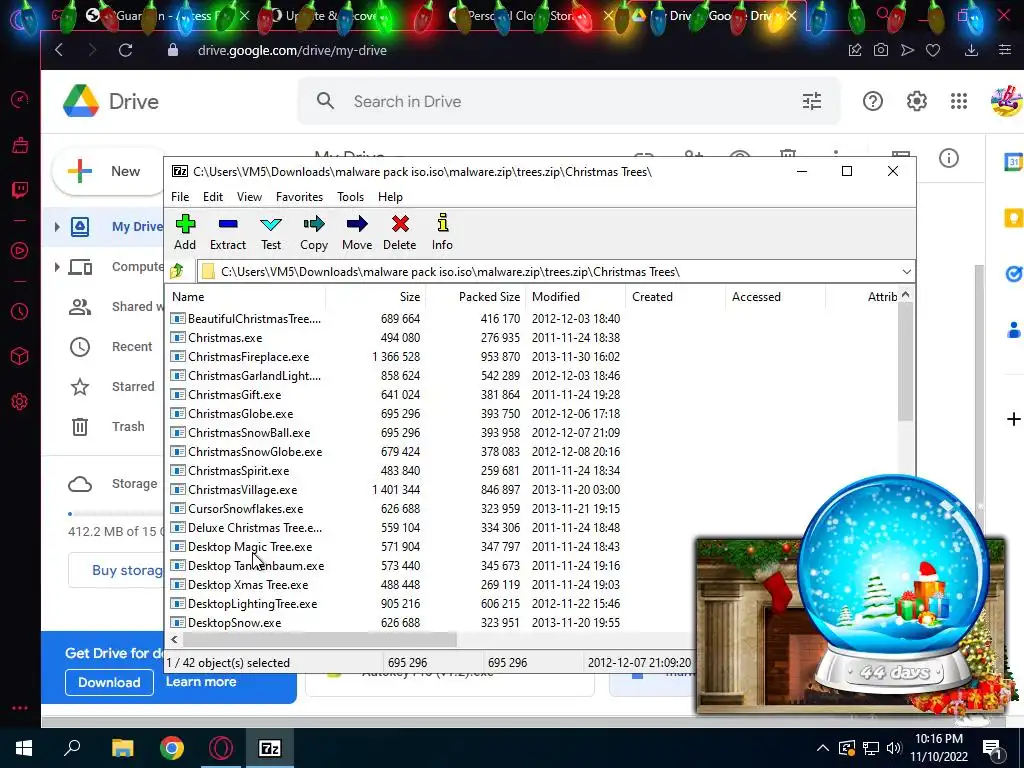Open the 7-Zip Edit menu
This screenshot has width=1024, height=768.
pos(213,197)
